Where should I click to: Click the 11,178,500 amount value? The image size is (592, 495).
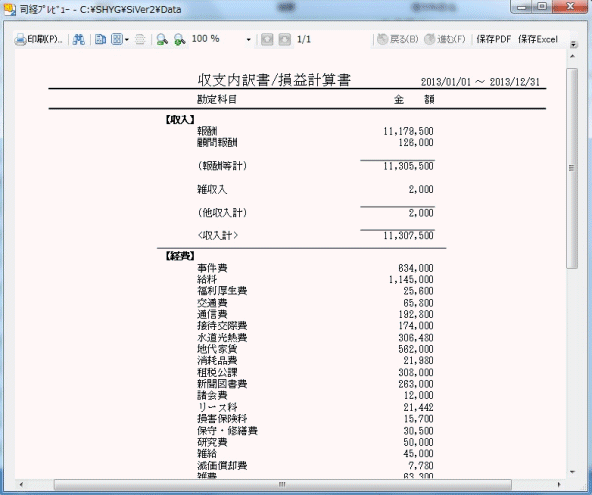tap(408, 131)
